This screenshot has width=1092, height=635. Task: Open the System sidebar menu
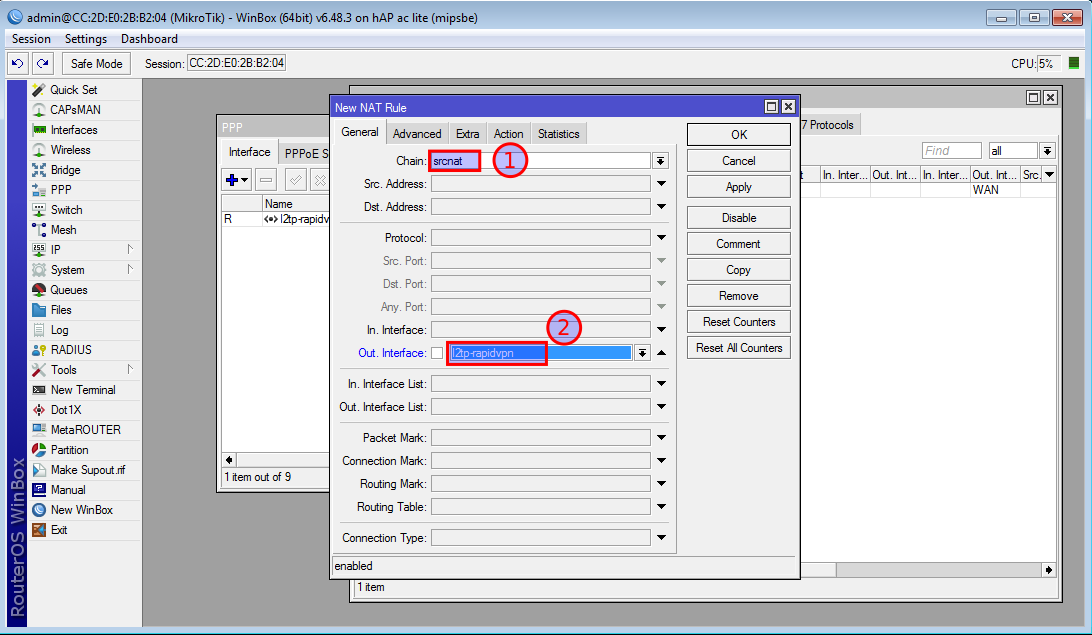click(68, 270)
